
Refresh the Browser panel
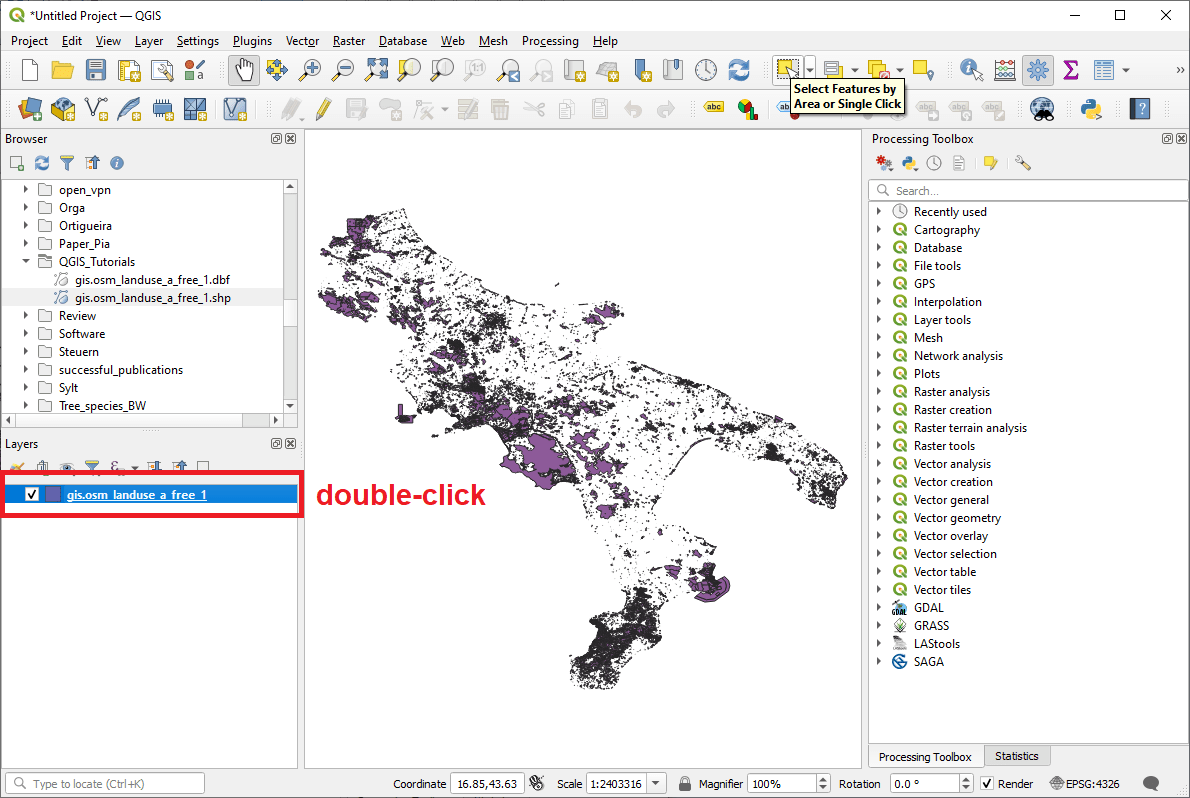42,162
